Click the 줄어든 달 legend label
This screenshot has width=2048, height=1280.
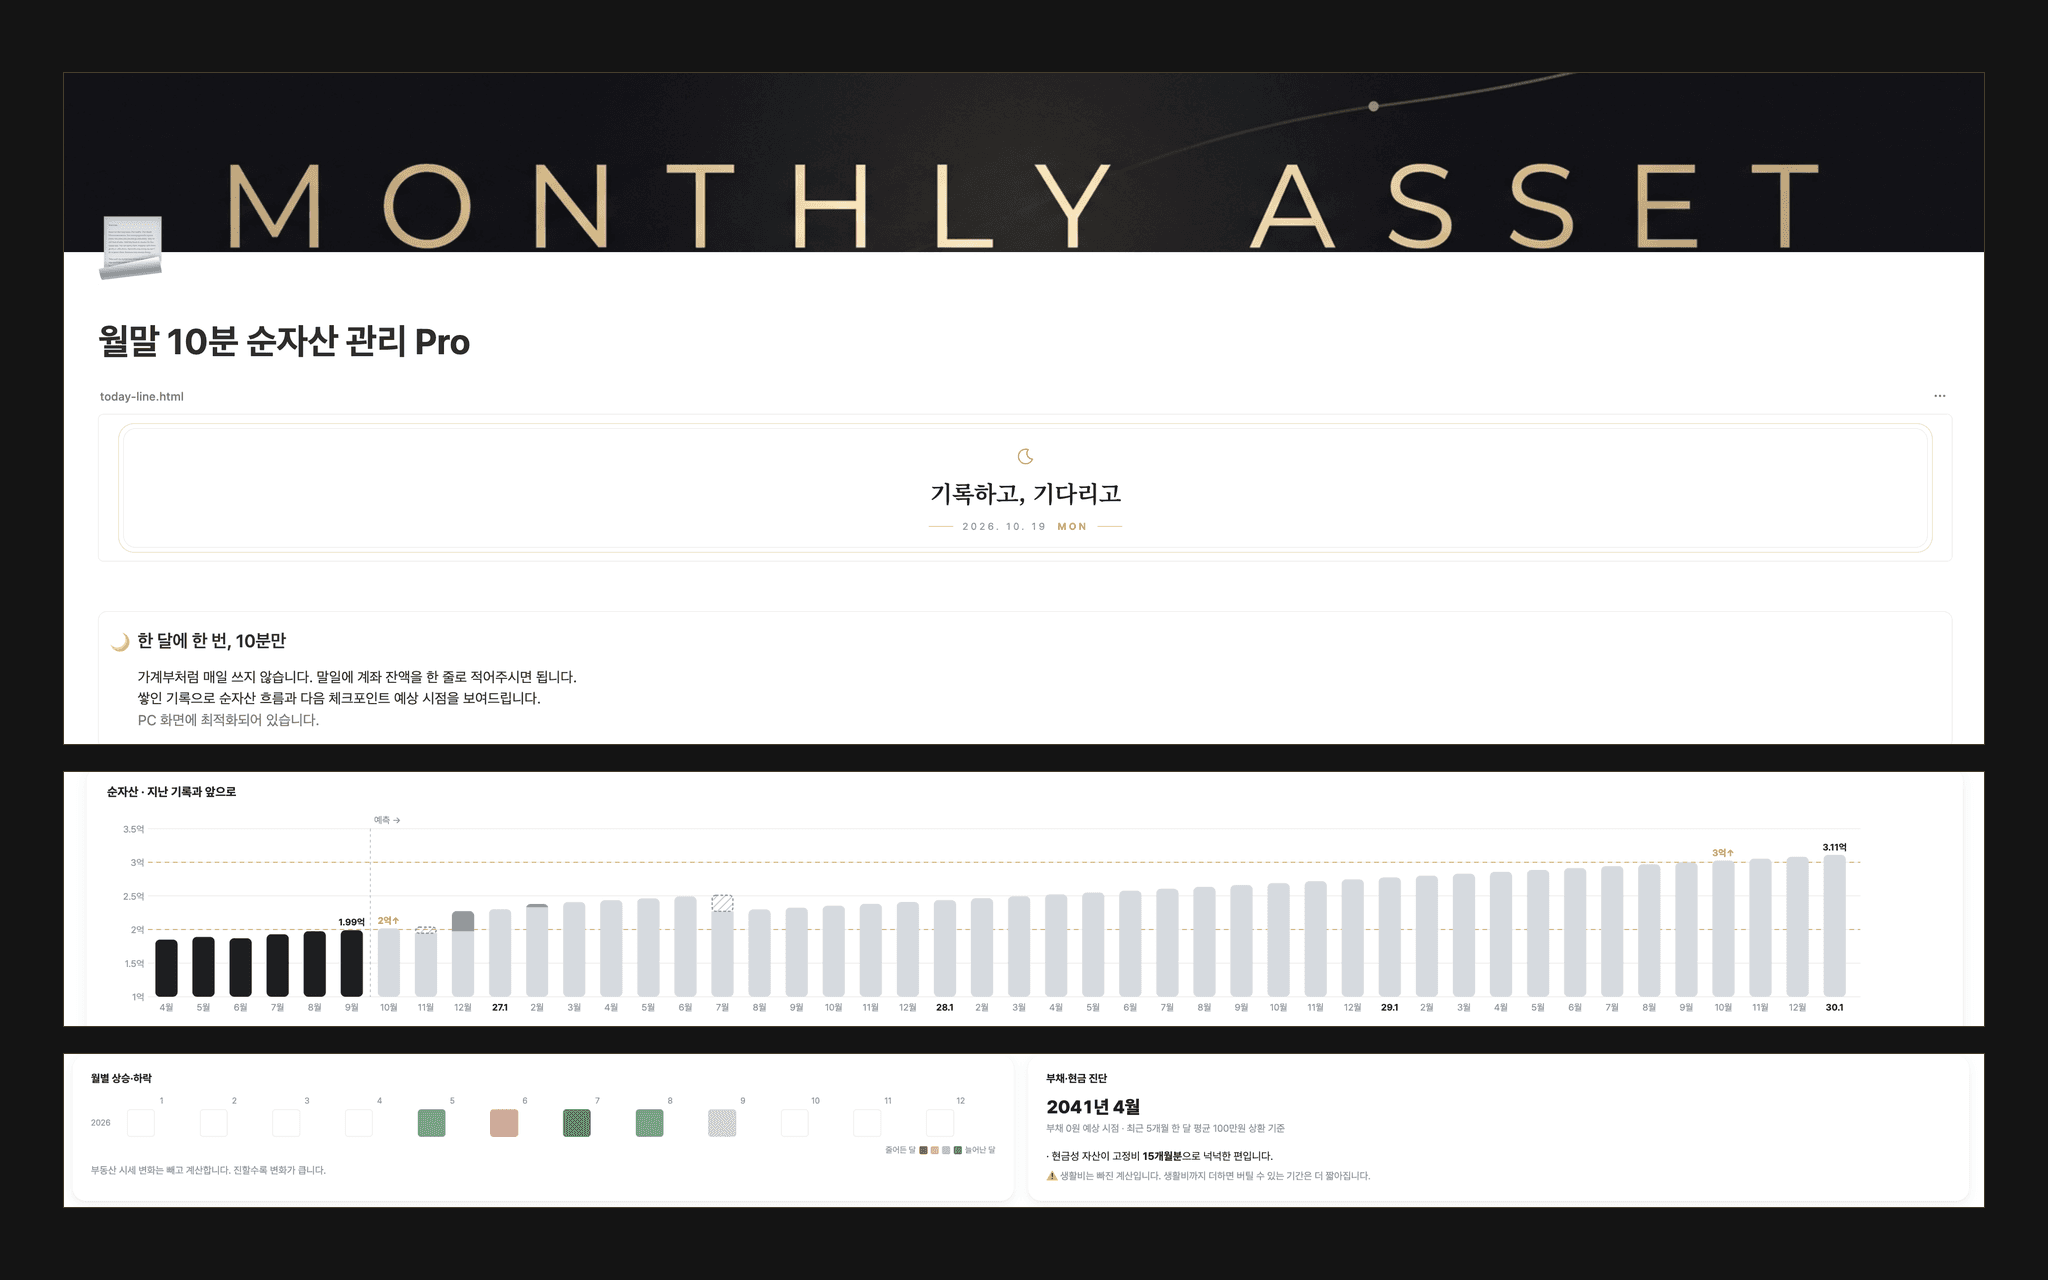click(900, 1150)
